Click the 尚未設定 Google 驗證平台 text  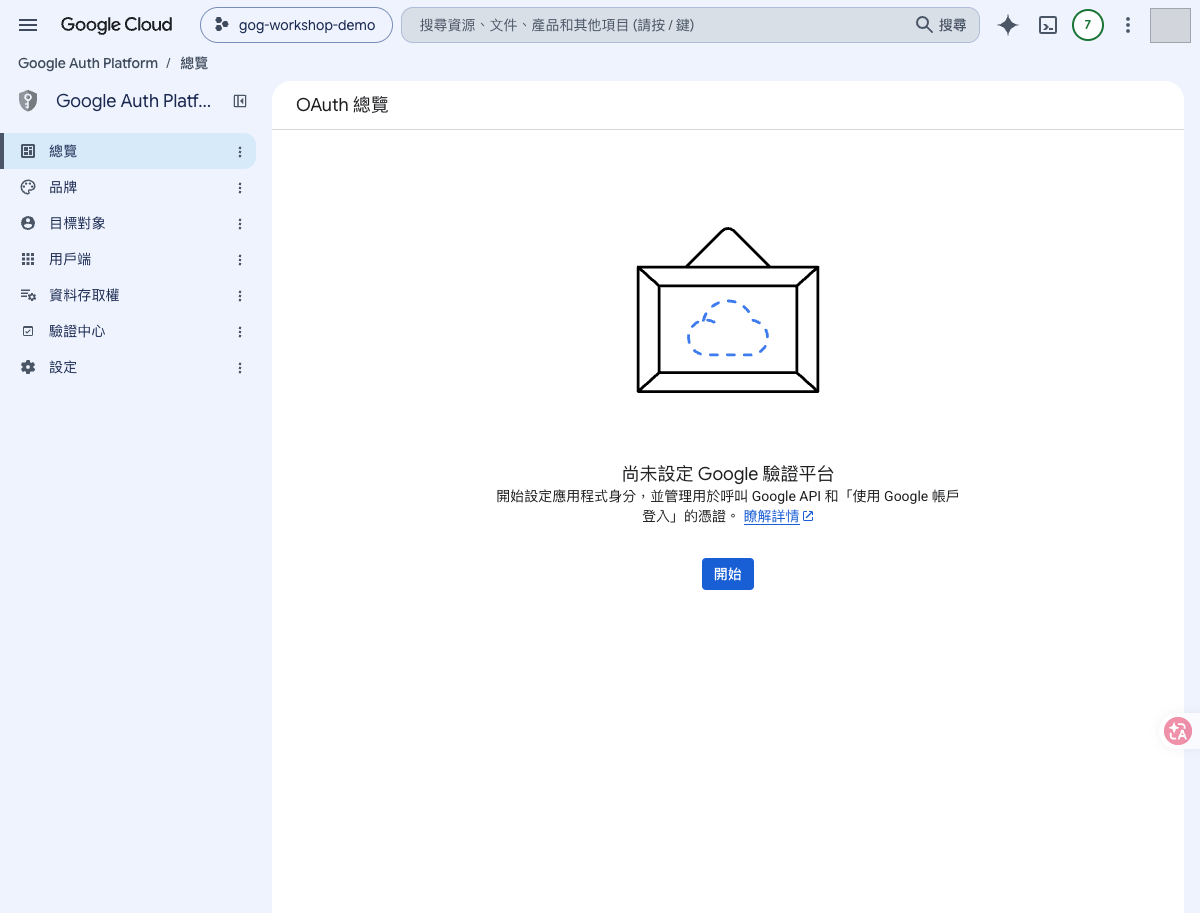coord(728,474)
